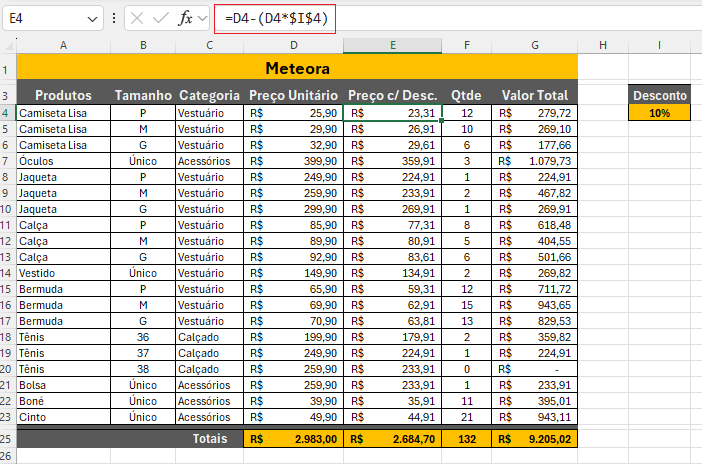Select Acessórios category cell for Boné
The width and height of the screenshot is (702, 464).
[209, 401]
